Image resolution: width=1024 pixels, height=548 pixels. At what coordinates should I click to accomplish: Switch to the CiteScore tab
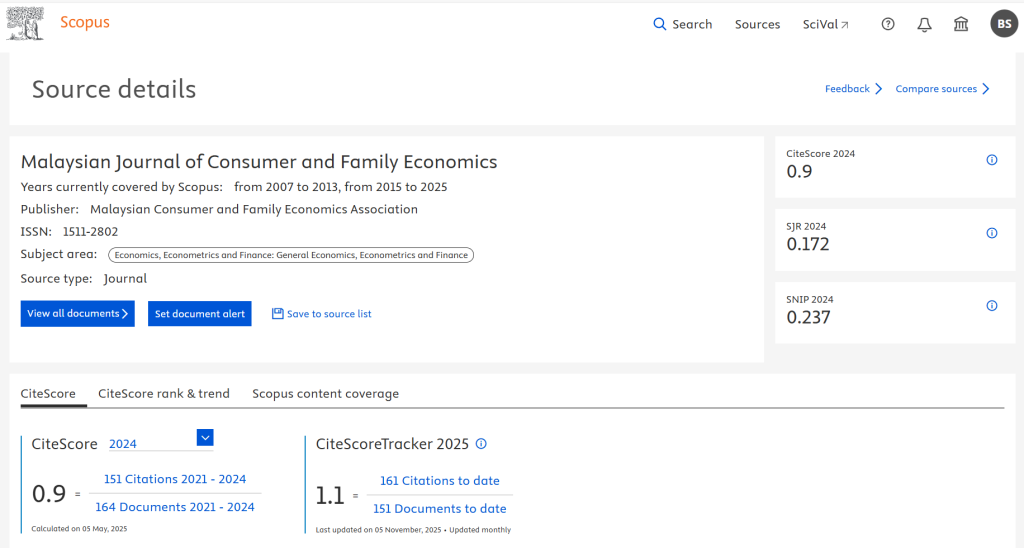click(x=48, y=394)
